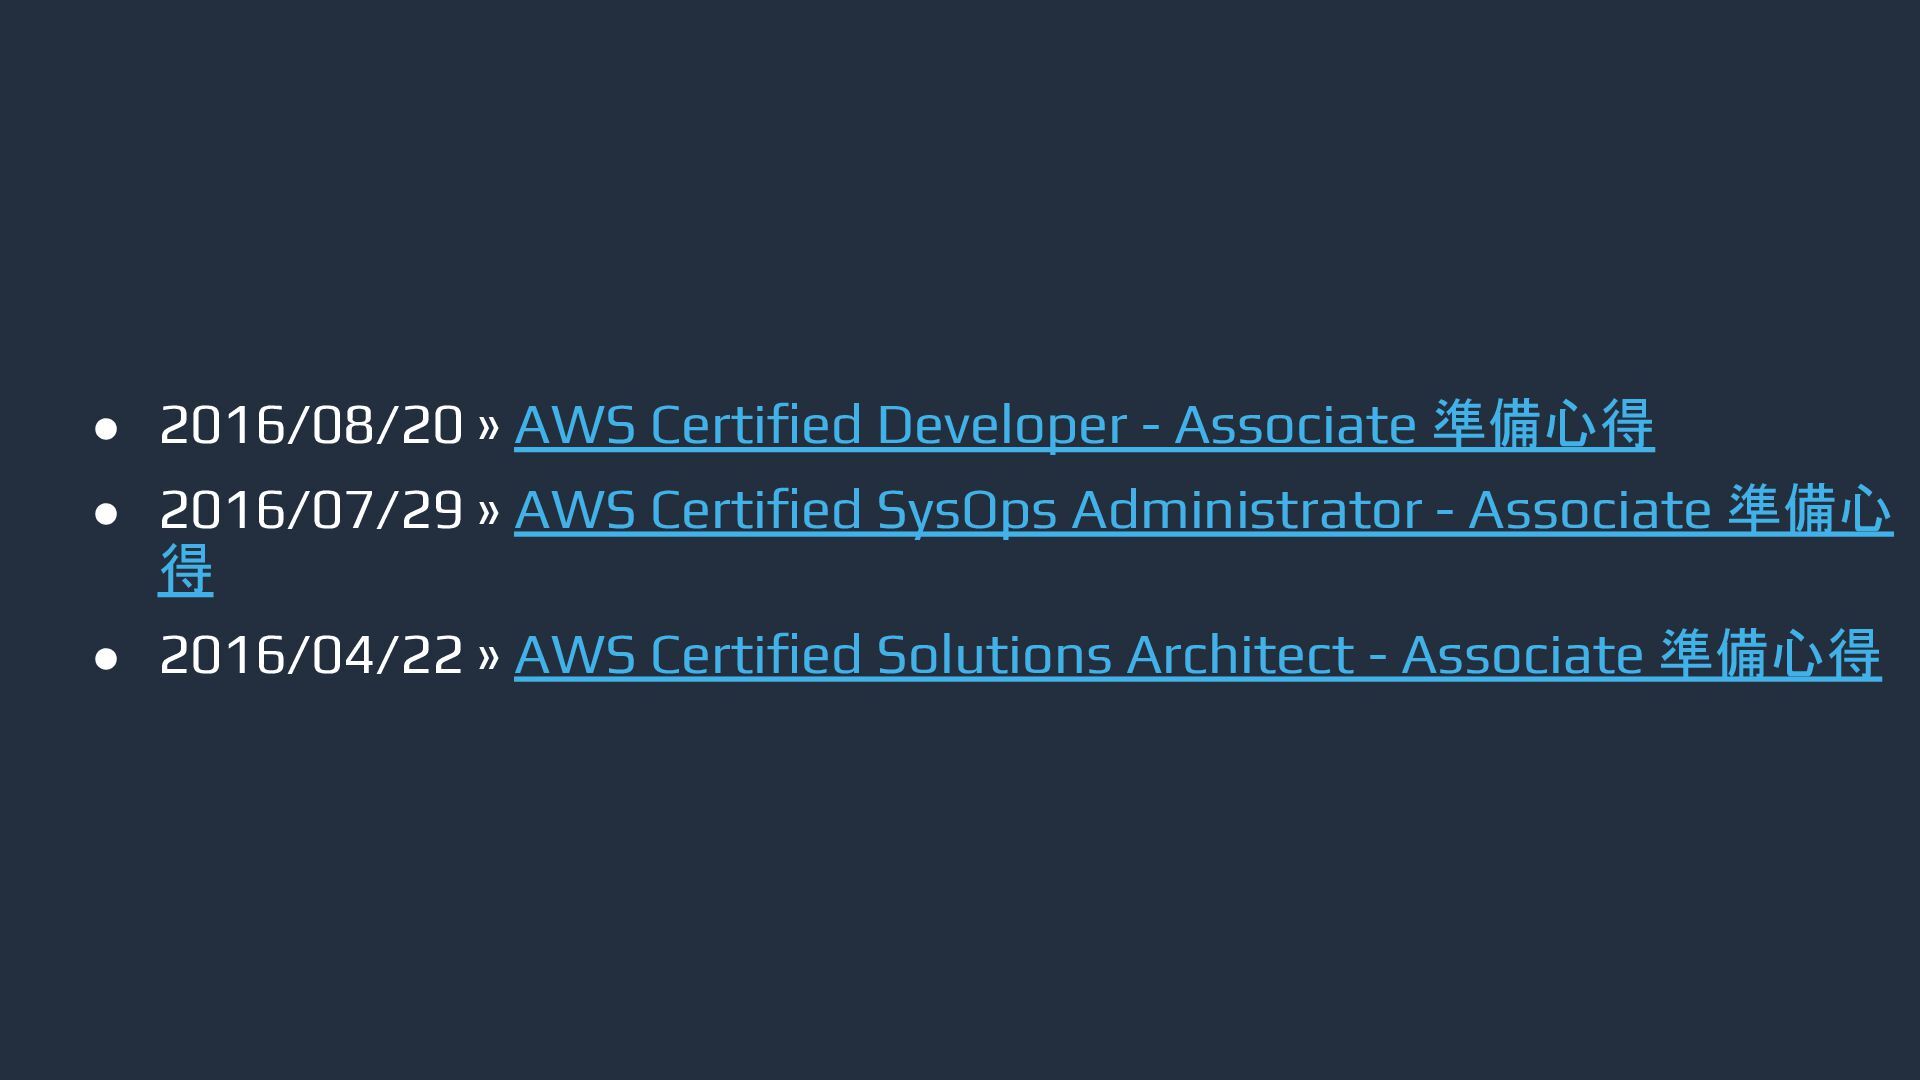Click the bullet before 2016/08/20
The width and height of the screenshot is (1920, 1080).
coord(106,429)
